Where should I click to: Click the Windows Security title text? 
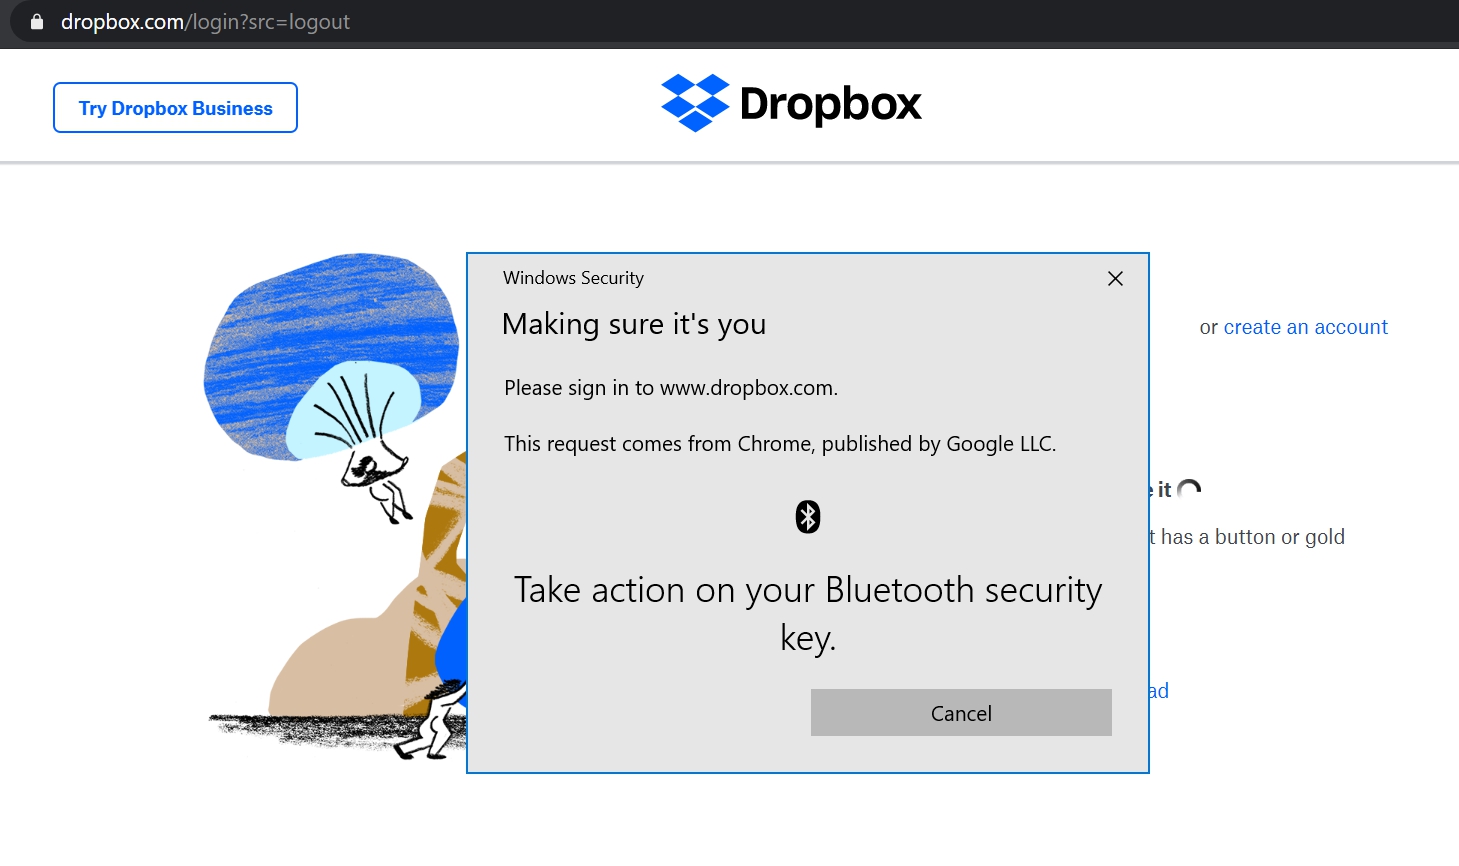[x=573, y=278]
